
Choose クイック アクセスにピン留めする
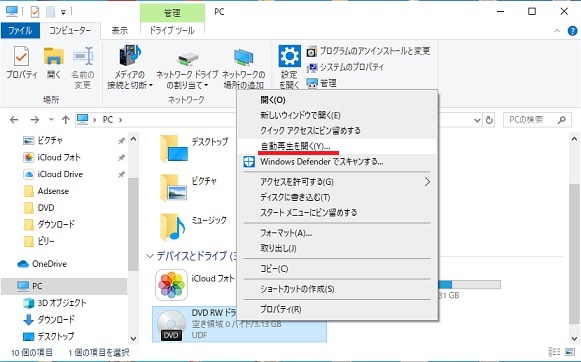337,130
